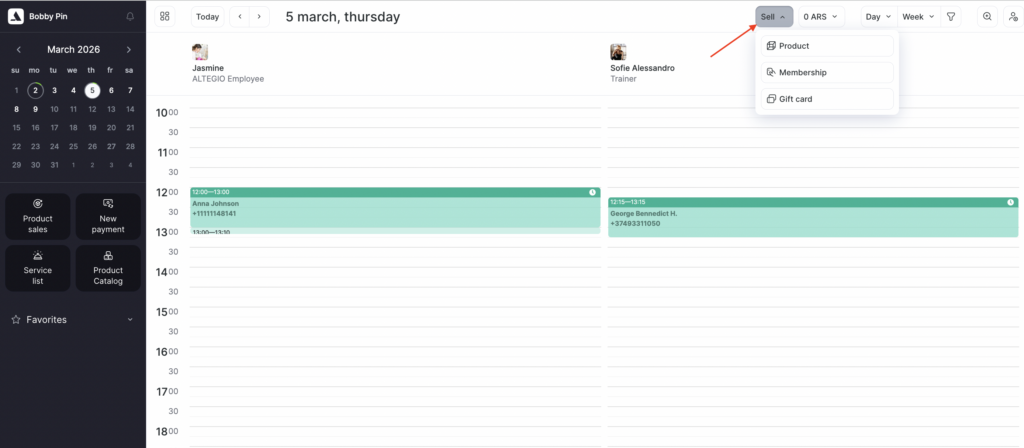The height and width of the screenshot is (448, 1024).
Task: Choose Gift card from the Sell menu
Action: tap(827, 99)
